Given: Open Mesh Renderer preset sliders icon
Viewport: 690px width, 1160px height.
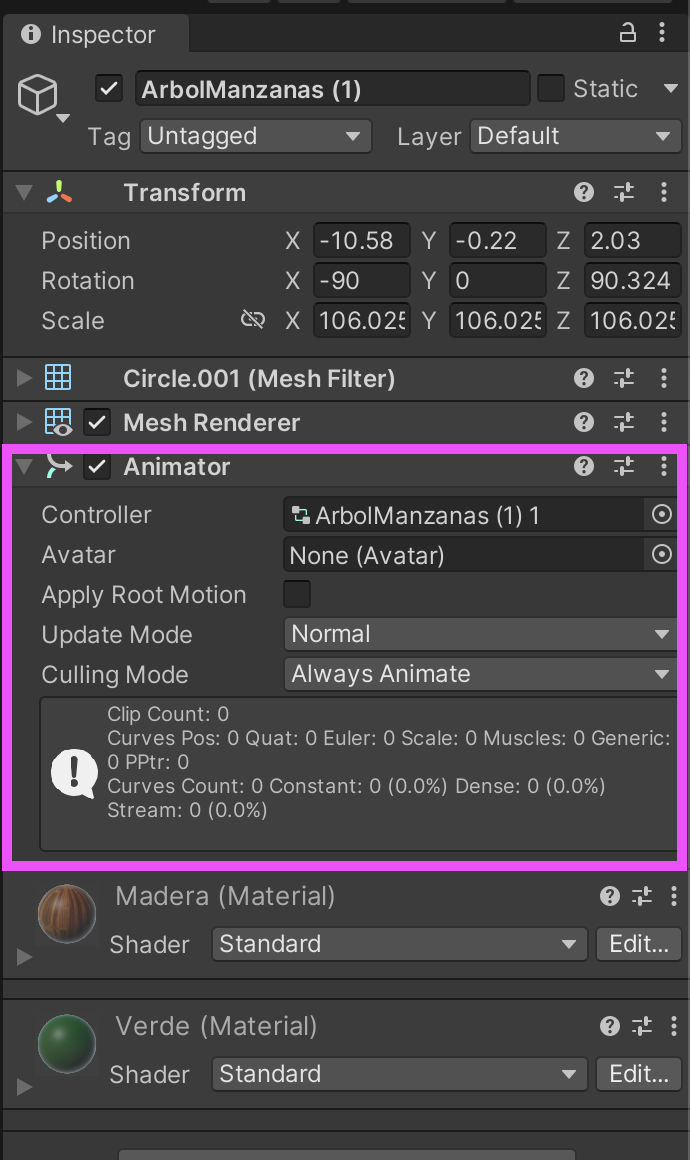Looking at the screenshot, I should [624, 423].
